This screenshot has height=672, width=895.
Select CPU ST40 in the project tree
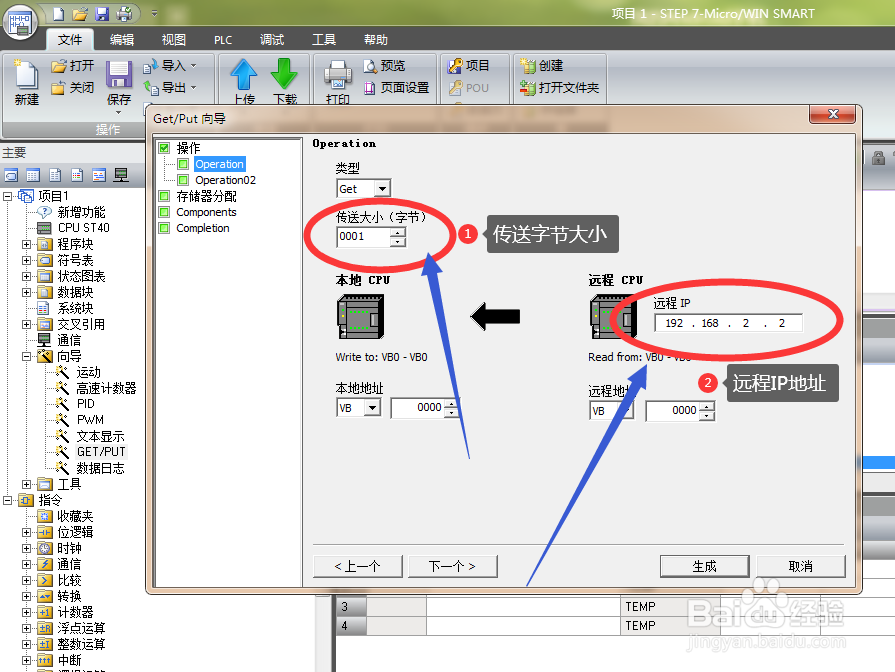83,228
